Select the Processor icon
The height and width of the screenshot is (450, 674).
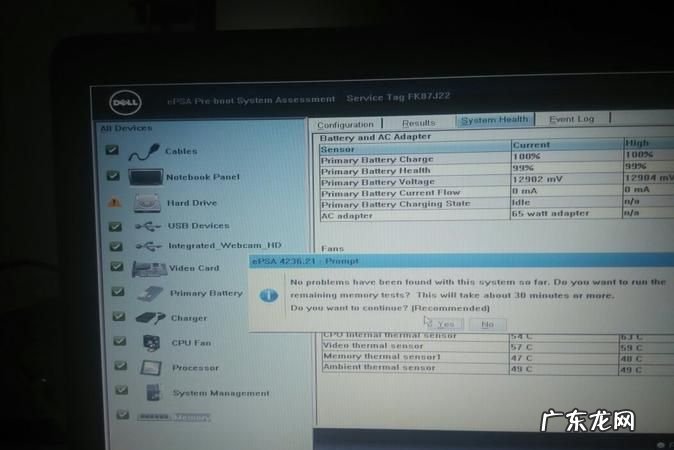(x=151, y=367)
